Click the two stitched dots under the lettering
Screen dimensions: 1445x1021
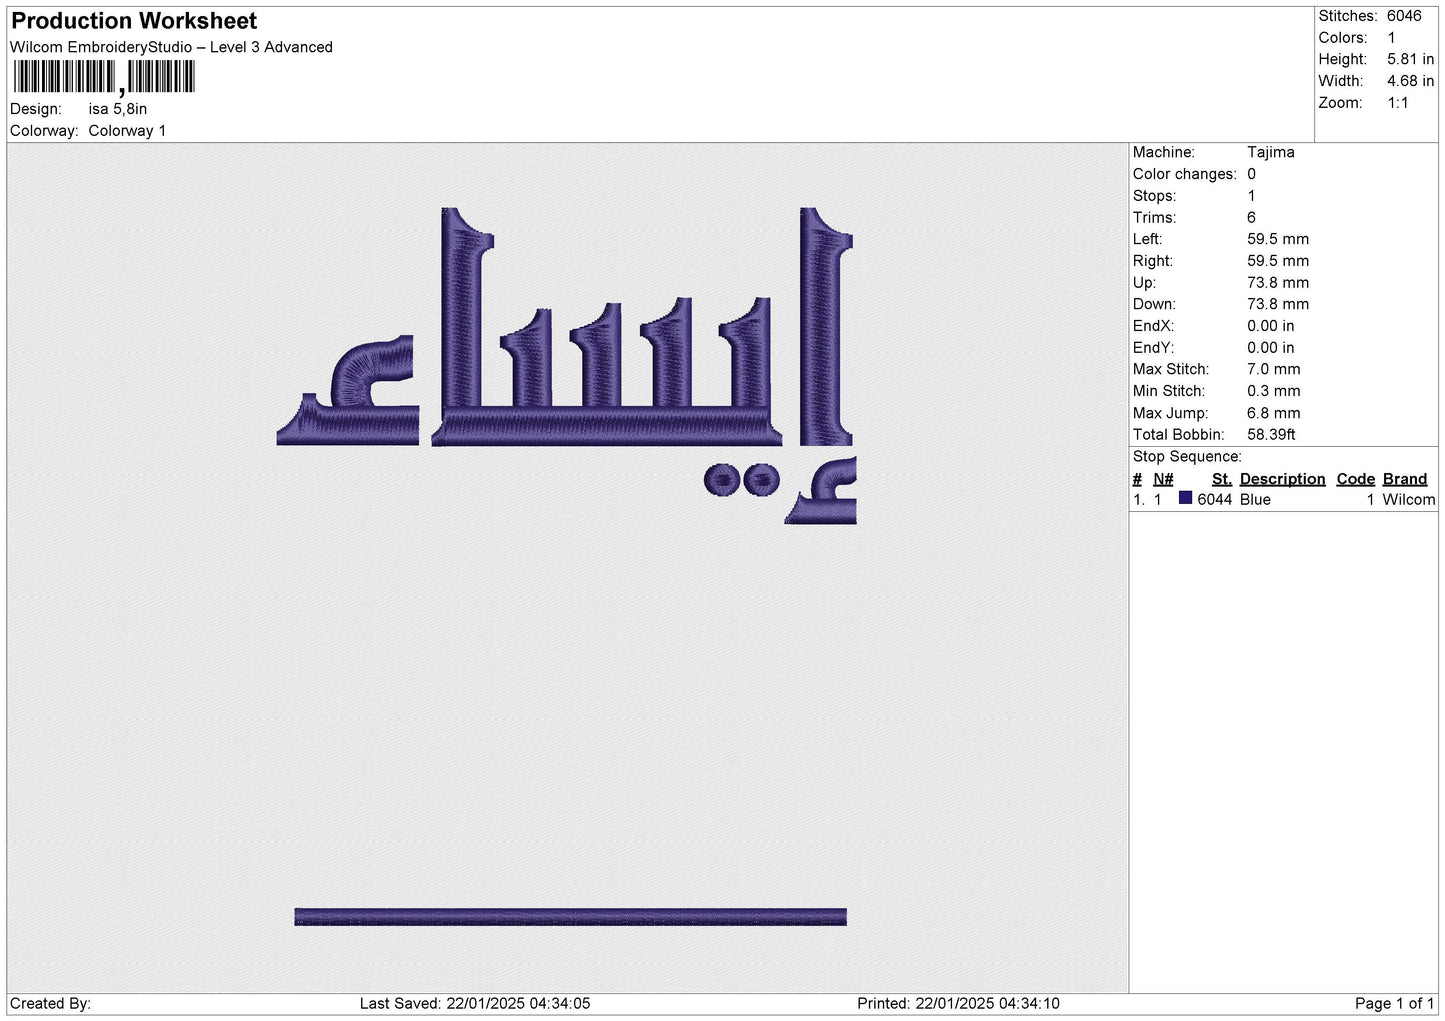point(741,480)
